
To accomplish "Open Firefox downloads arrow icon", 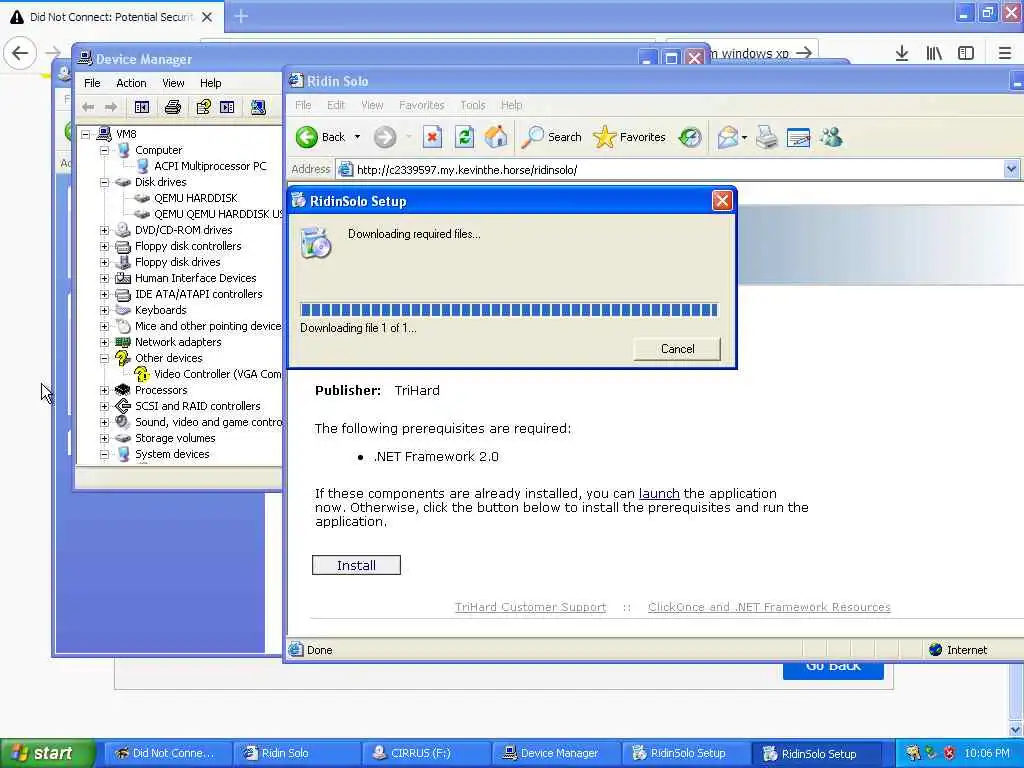I will (902, 53).
